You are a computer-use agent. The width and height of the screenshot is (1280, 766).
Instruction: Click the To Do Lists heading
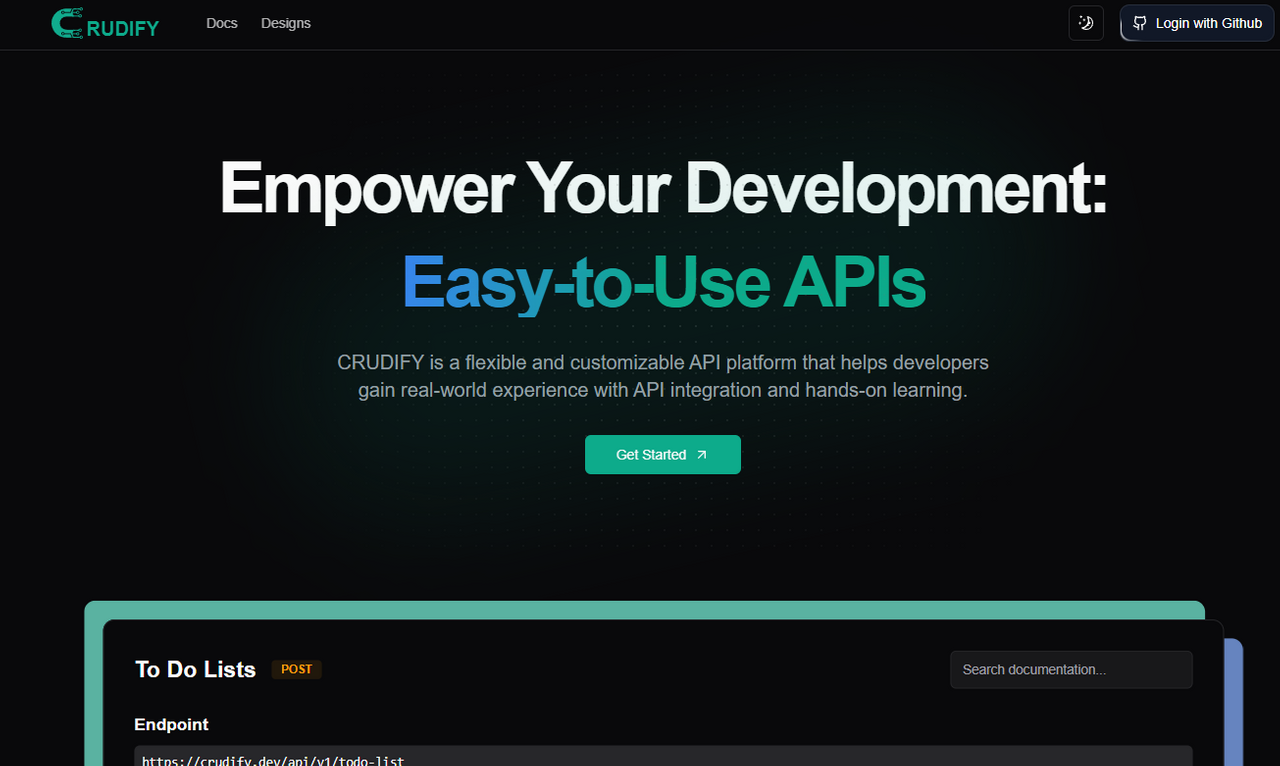(x=196, y=670)
